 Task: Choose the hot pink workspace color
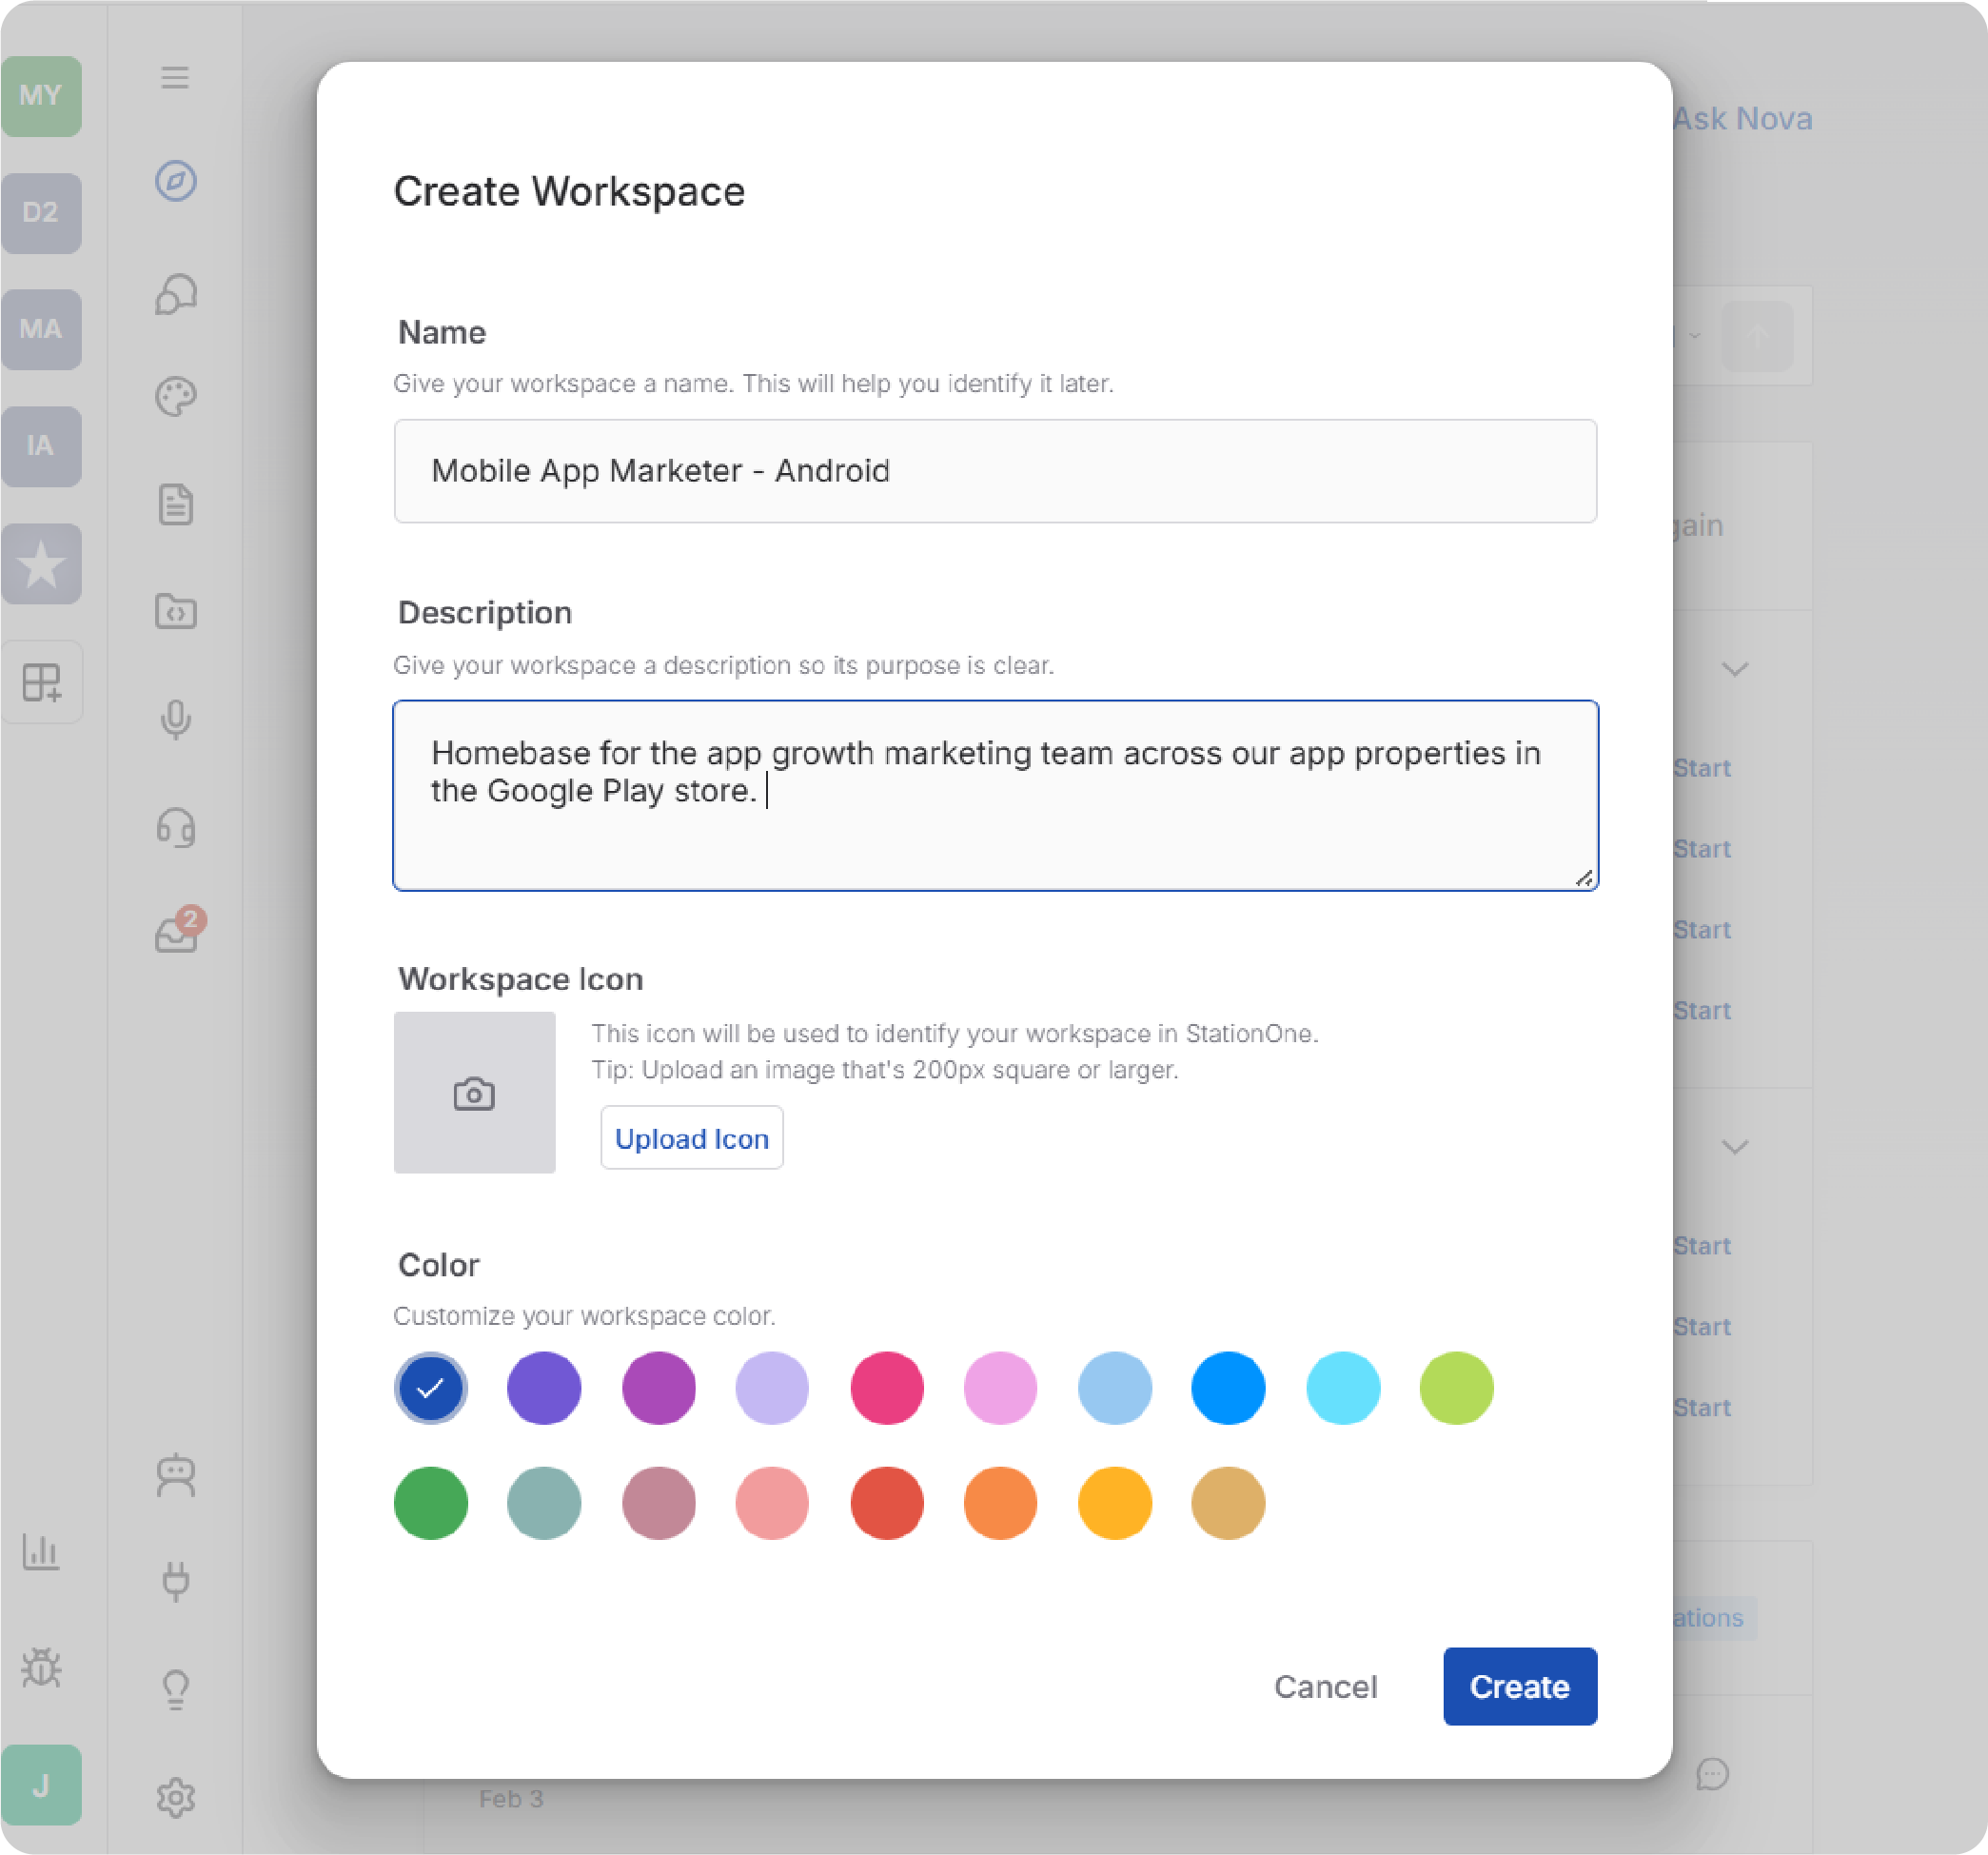[x=886, y=1388]
